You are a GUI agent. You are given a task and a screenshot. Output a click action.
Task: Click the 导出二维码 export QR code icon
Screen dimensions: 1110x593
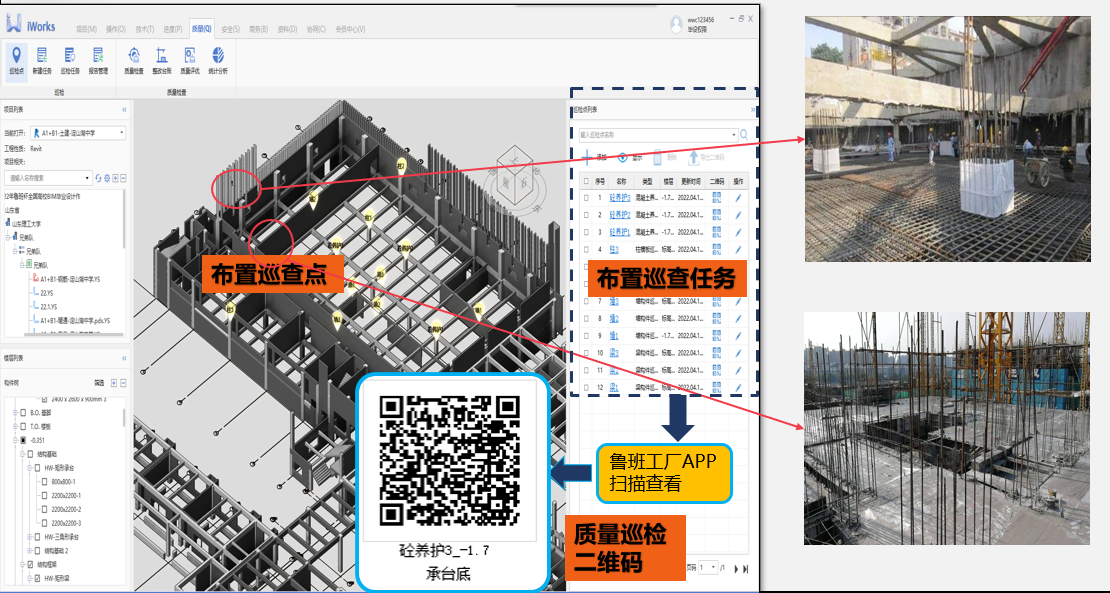coord(694,158)
